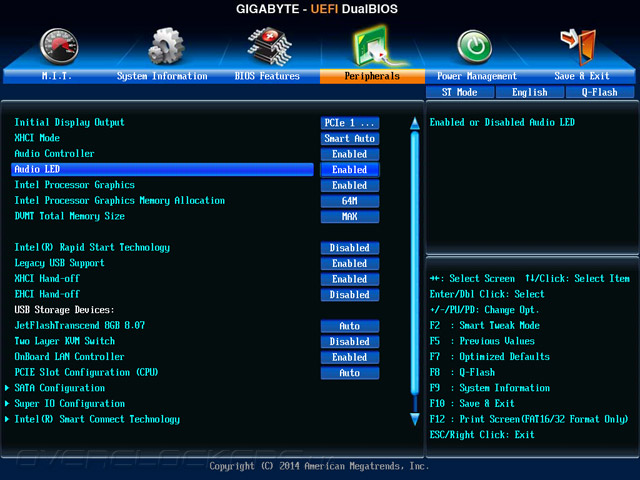Select Audio Controller label
Image resolution: width=640 pixels, height=480 pixels.
[54, 153]
